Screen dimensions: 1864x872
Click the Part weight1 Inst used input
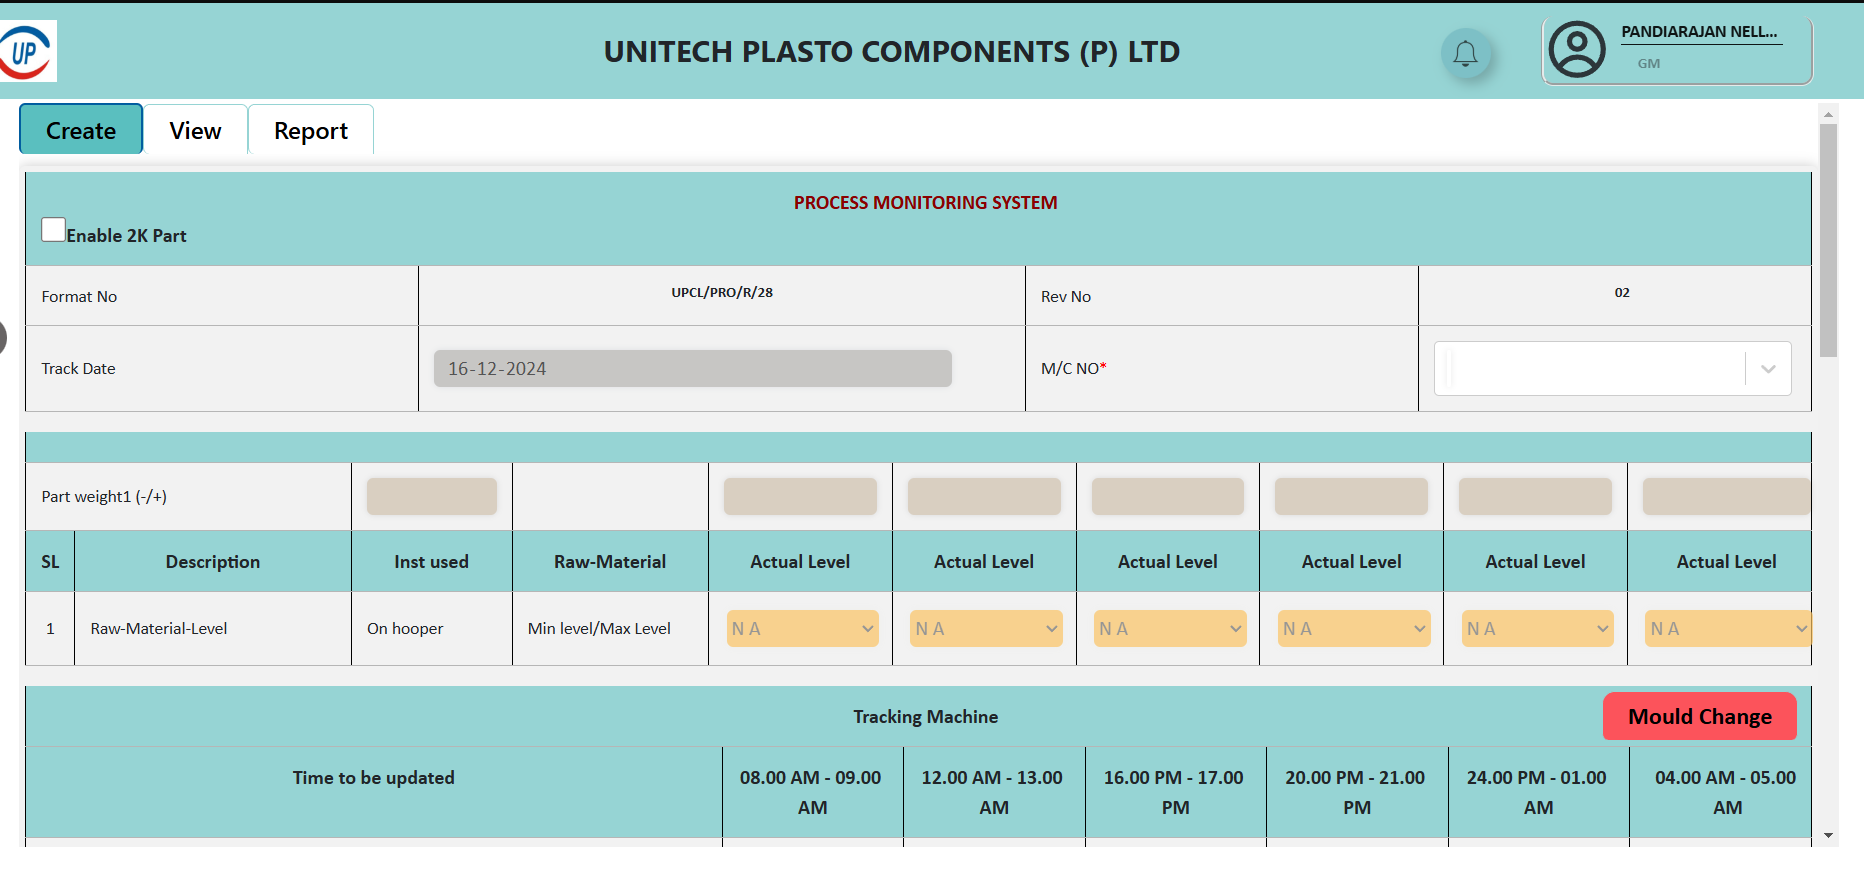coord(432,496)
